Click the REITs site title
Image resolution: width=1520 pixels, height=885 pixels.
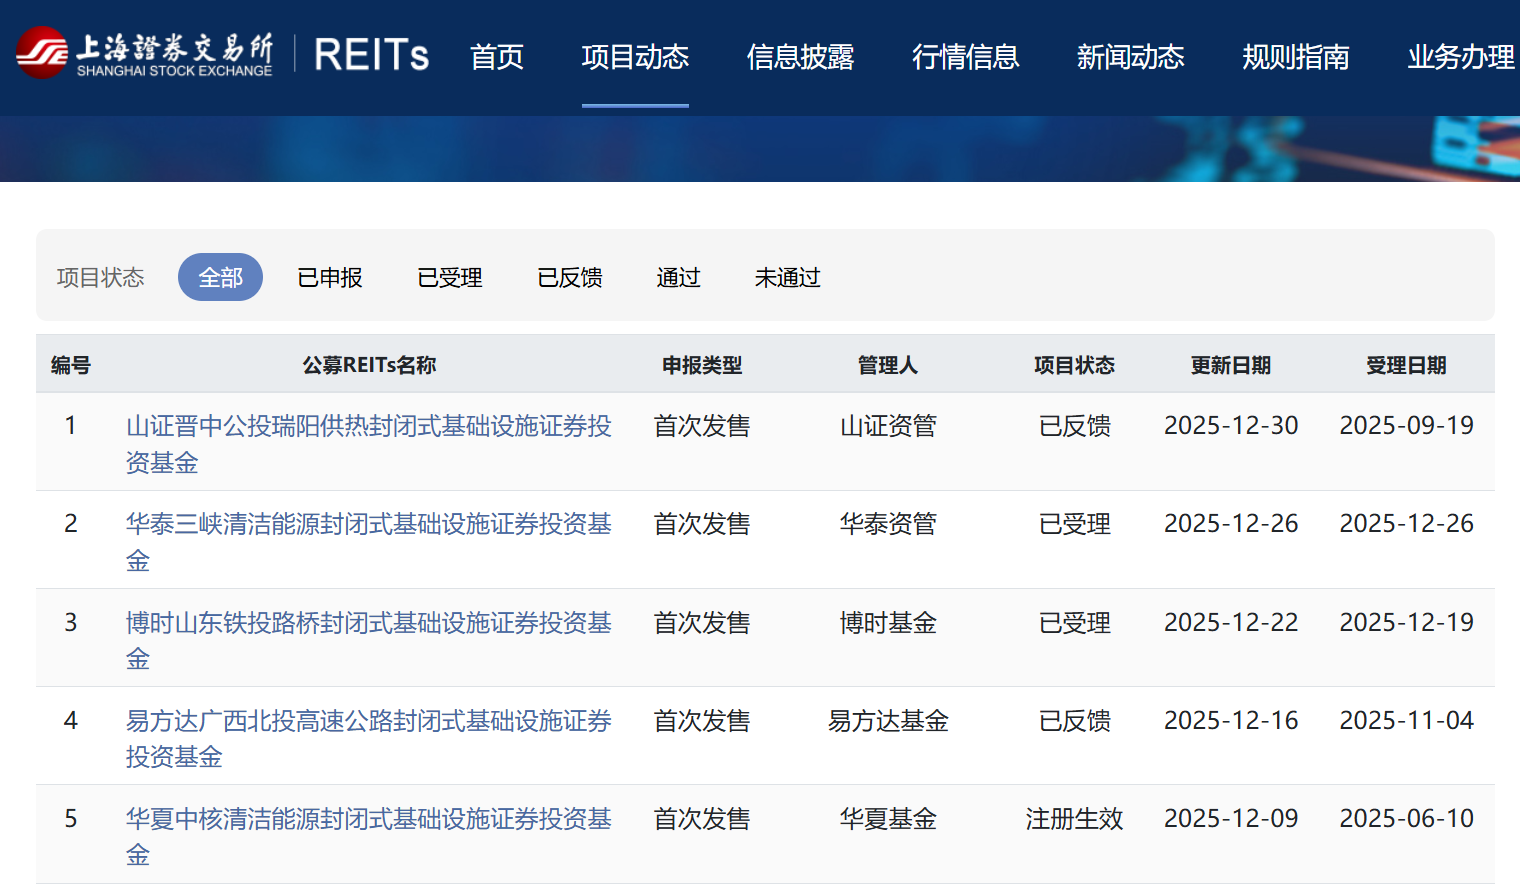tap(371, 55)
